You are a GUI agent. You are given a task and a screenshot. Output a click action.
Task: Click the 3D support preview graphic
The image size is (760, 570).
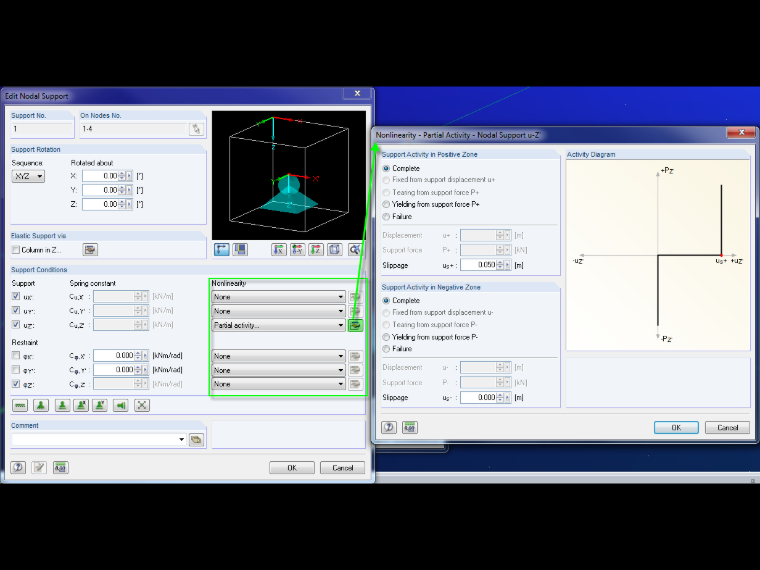coord(289,175)
